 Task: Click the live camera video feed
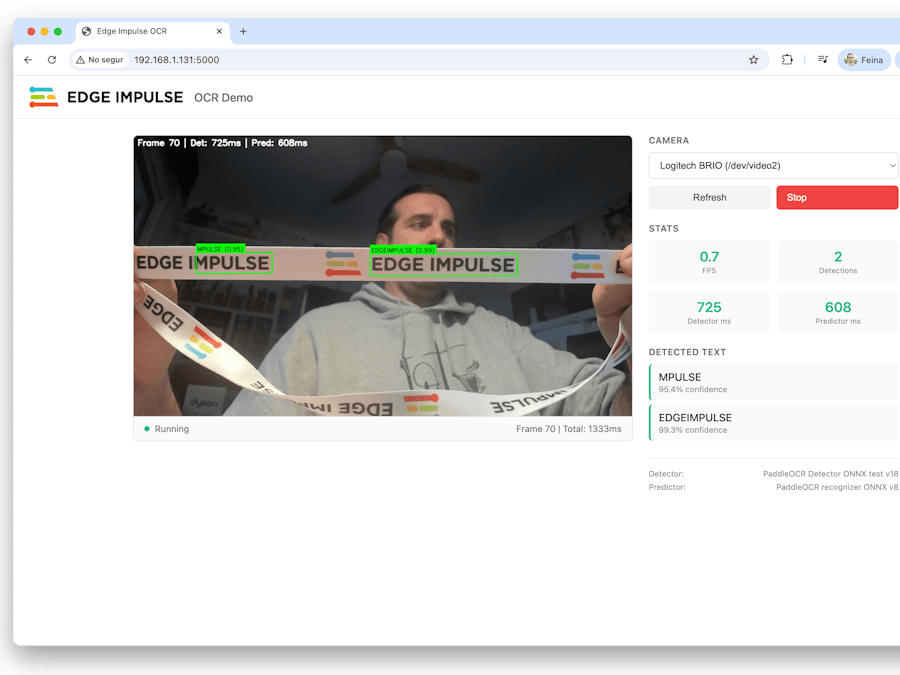tap(383, 276)
